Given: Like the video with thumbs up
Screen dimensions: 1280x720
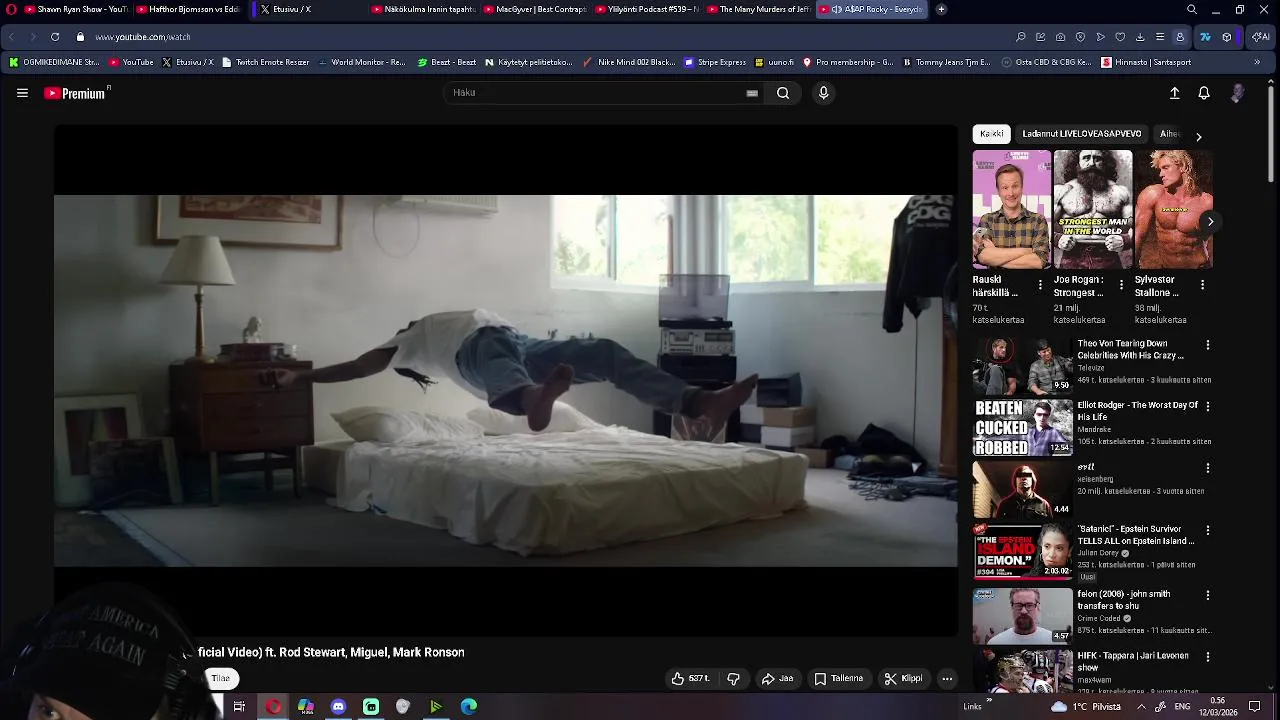Looking at the screenshot, I should click(x=690, y=679).
